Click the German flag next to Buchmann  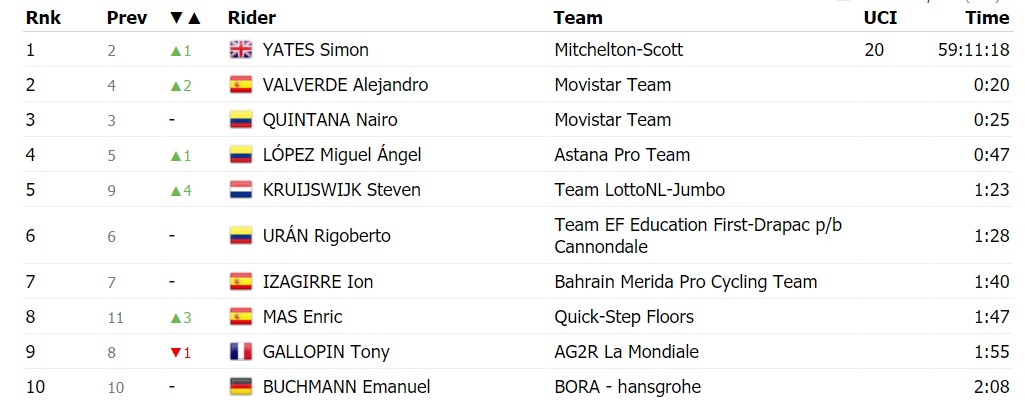coord(240,387)
